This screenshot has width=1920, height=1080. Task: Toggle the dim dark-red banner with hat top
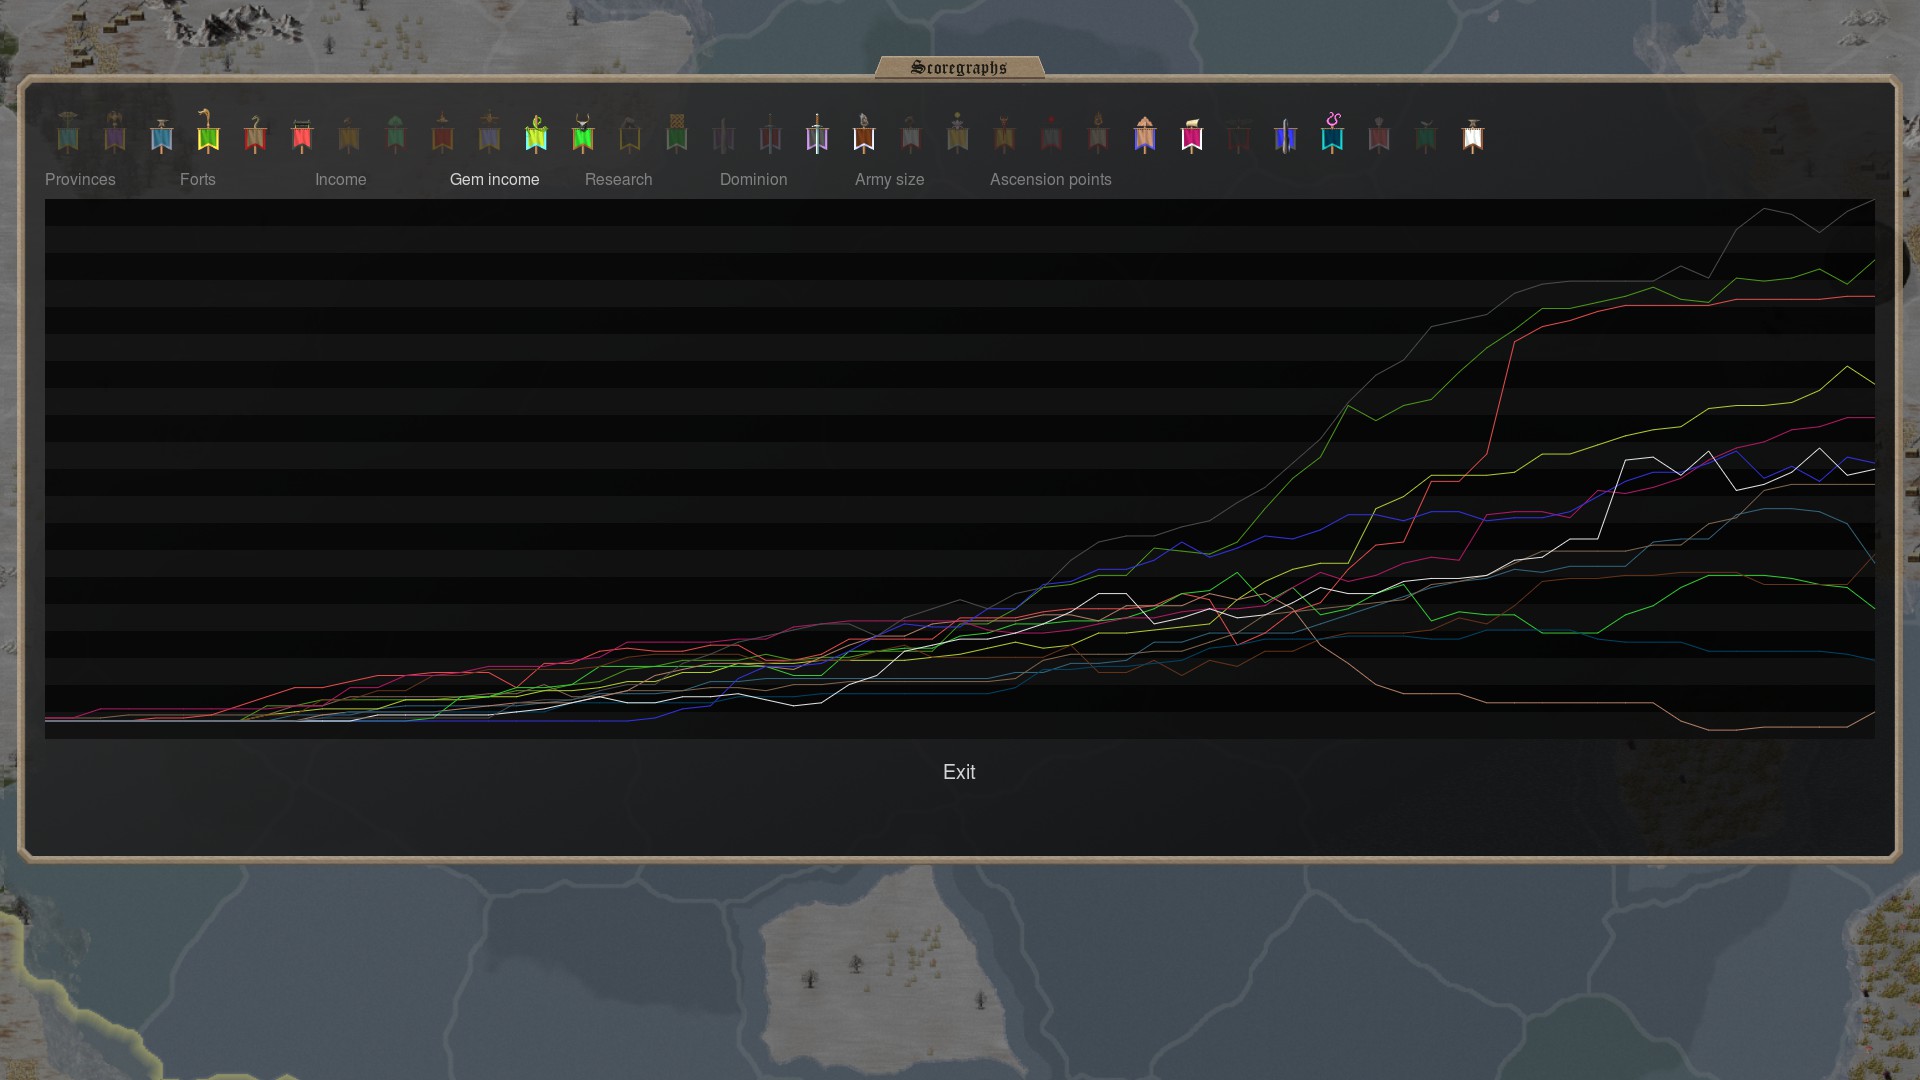point(443,132)
